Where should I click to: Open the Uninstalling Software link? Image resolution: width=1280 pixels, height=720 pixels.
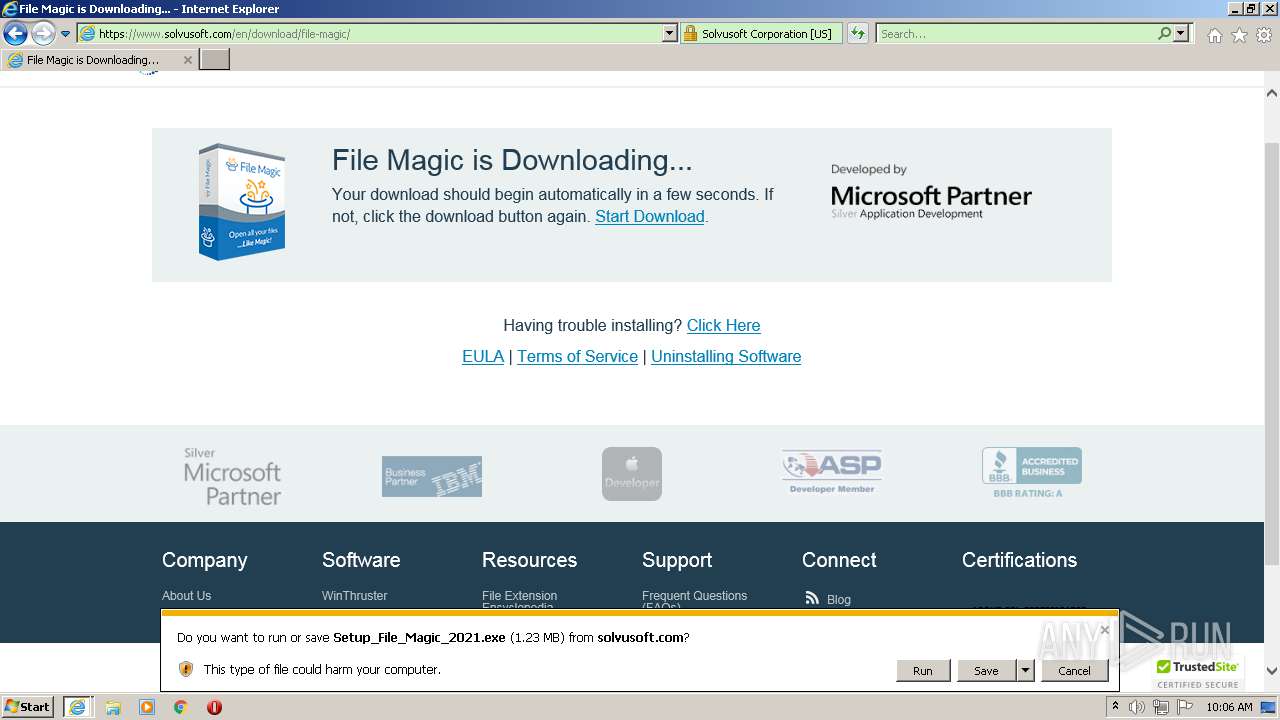[x=726, y=356]
